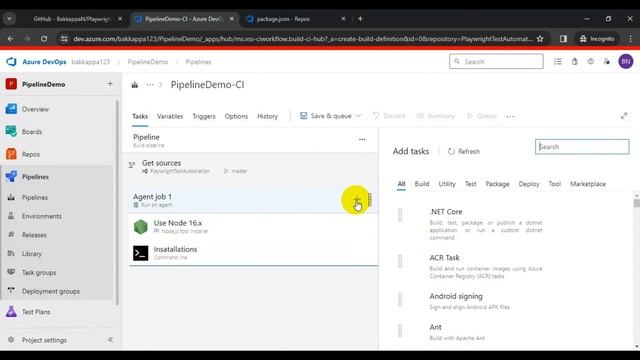Switch to the Triggers tab
This screenshot has width=640, height=360.
204,116
